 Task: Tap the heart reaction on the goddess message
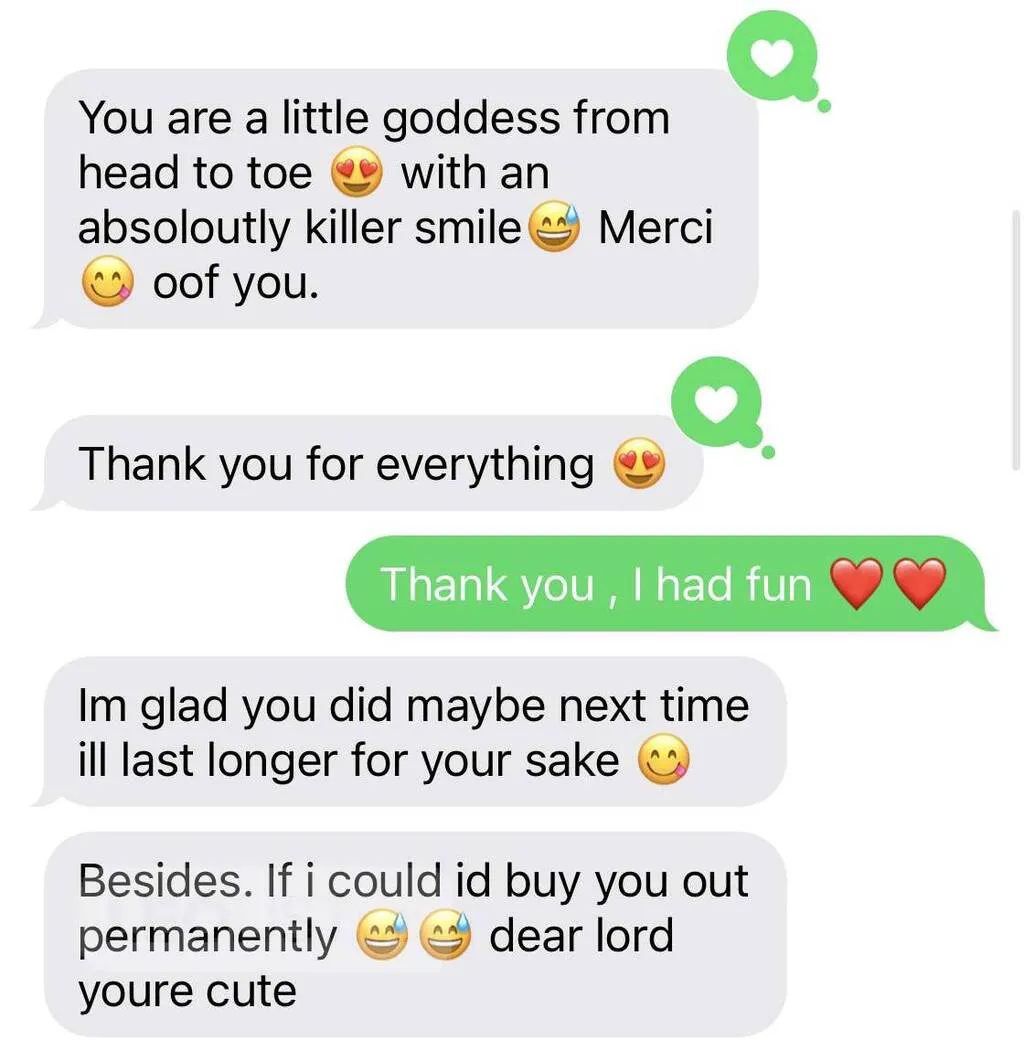pyautogui.click(x=772, y=56)
